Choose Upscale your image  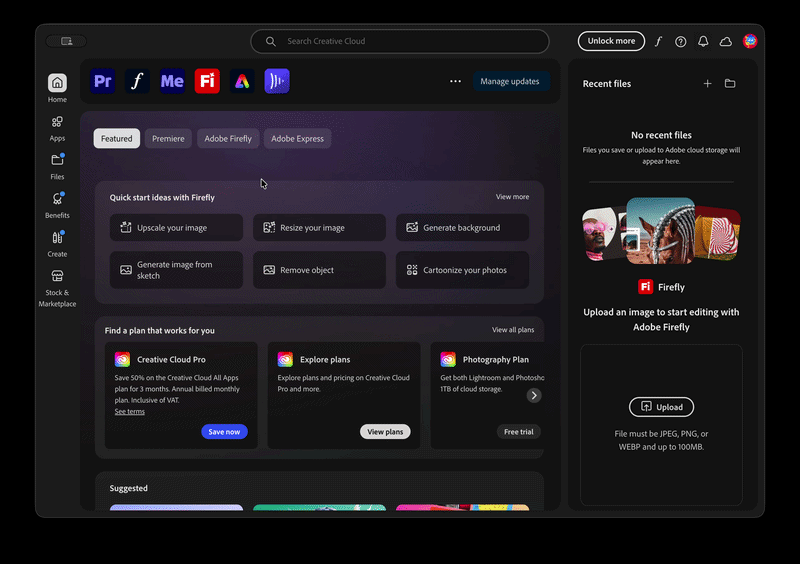(x=176, y=228)
